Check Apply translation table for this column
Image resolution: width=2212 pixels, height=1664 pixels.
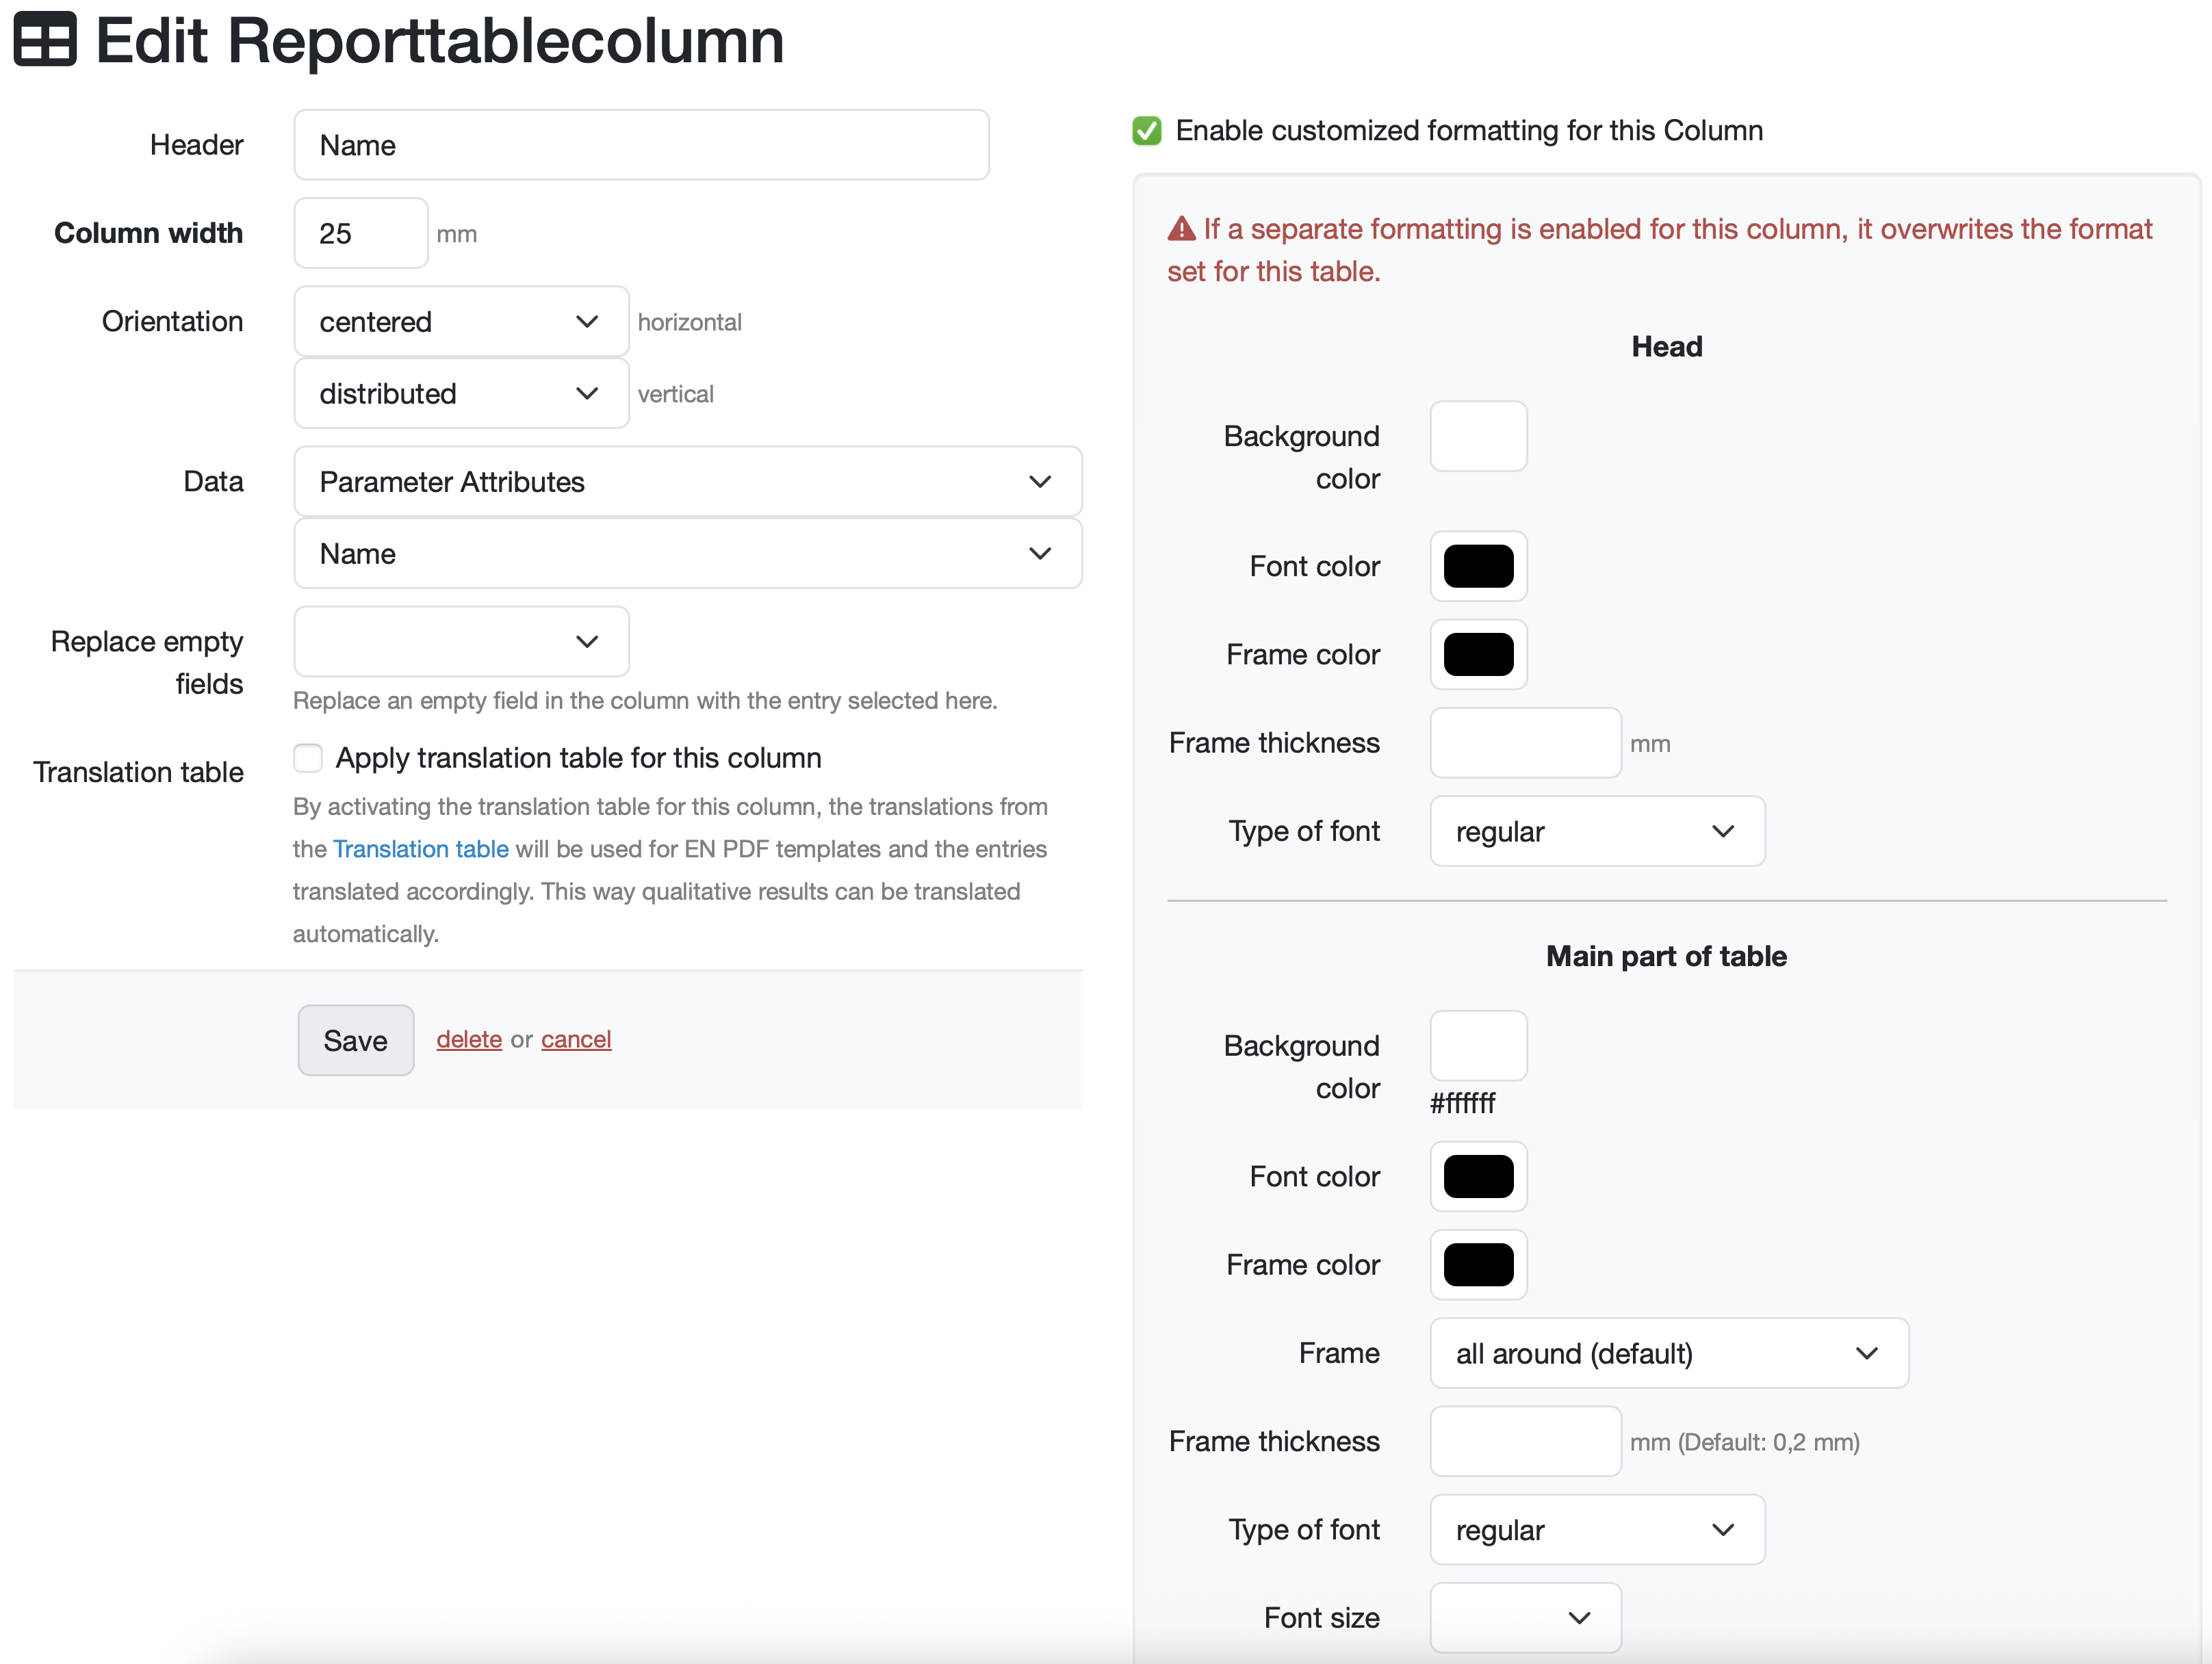pyautogui.click(x=308, y=758)
